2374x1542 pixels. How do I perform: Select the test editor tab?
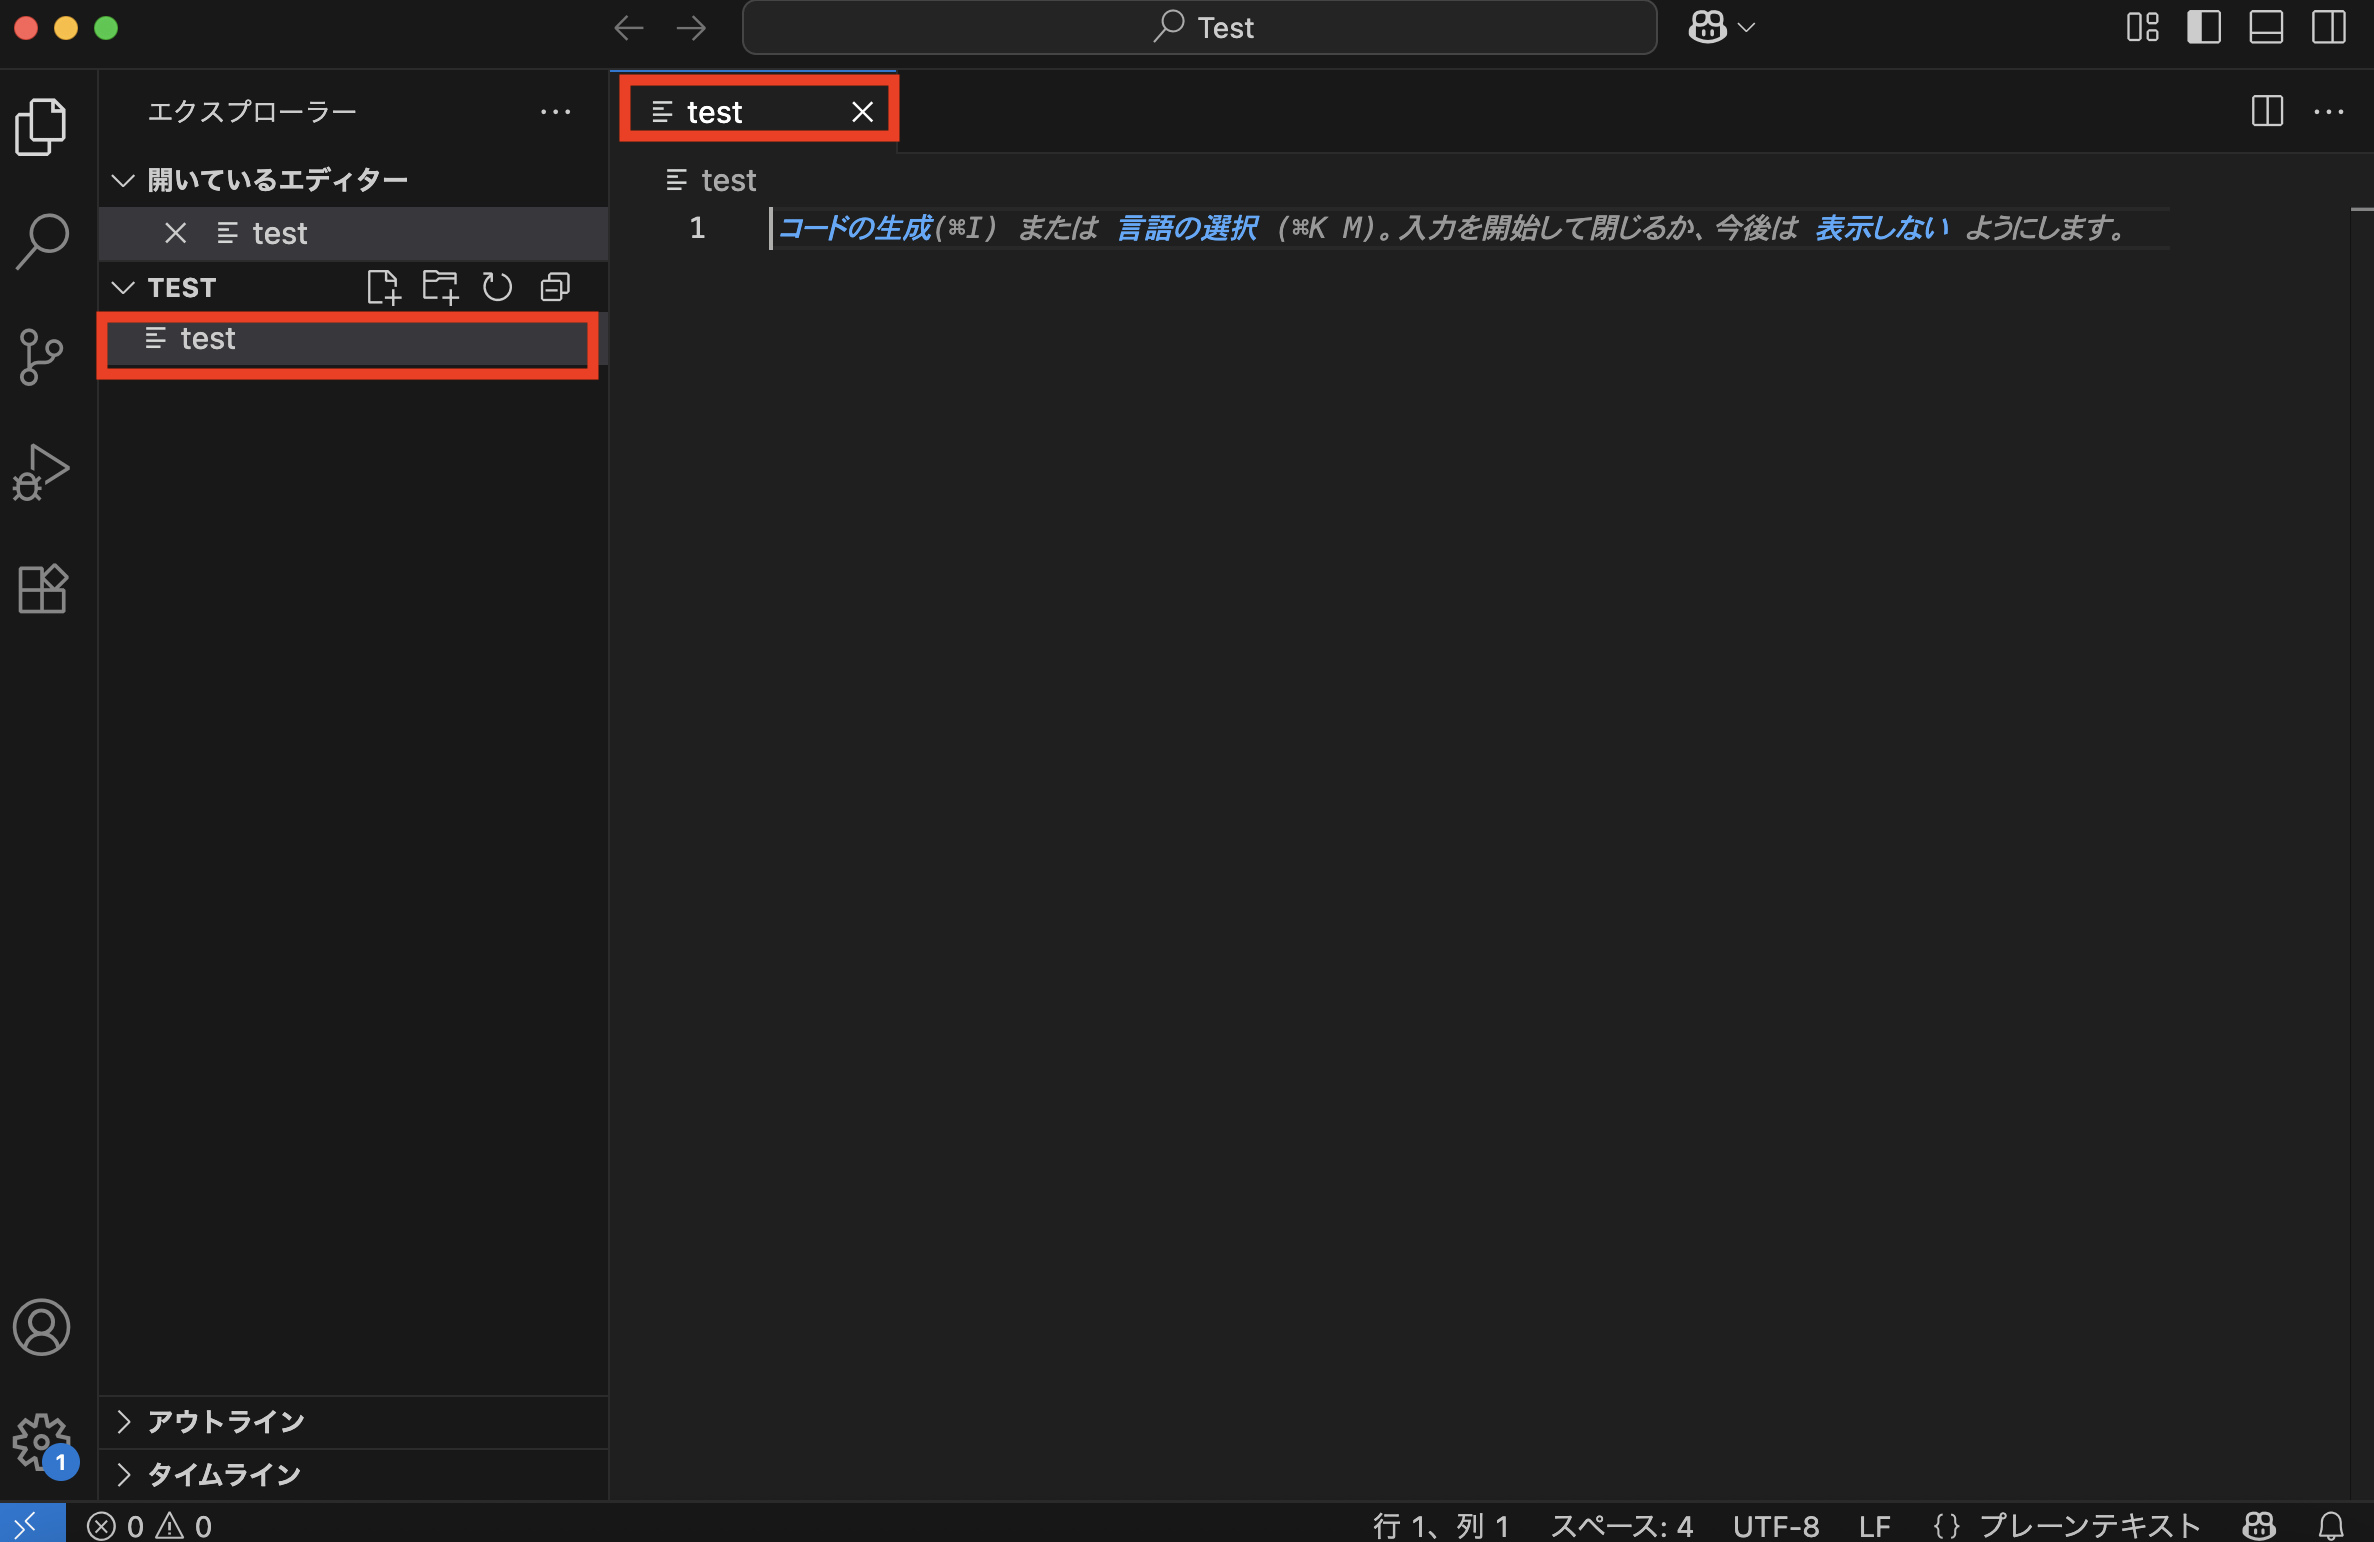click(714, 112)
